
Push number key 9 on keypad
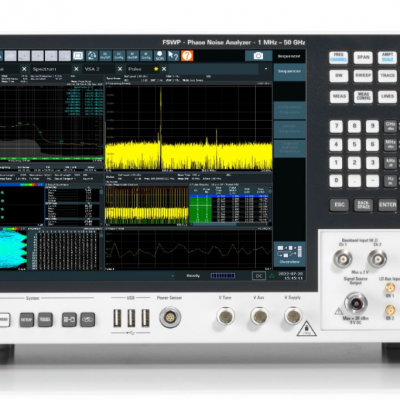(x=372, y=126)
